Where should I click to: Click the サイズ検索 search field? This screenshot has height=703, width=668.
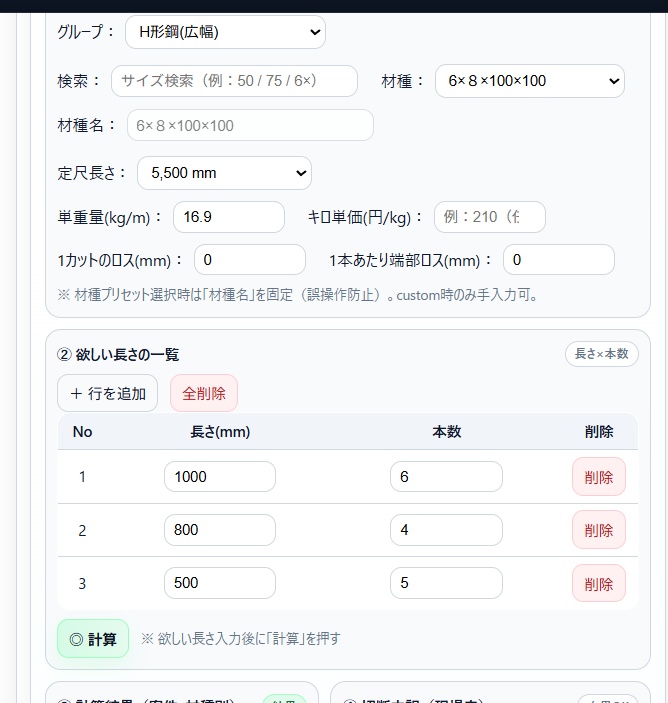[x=234, y=81]
